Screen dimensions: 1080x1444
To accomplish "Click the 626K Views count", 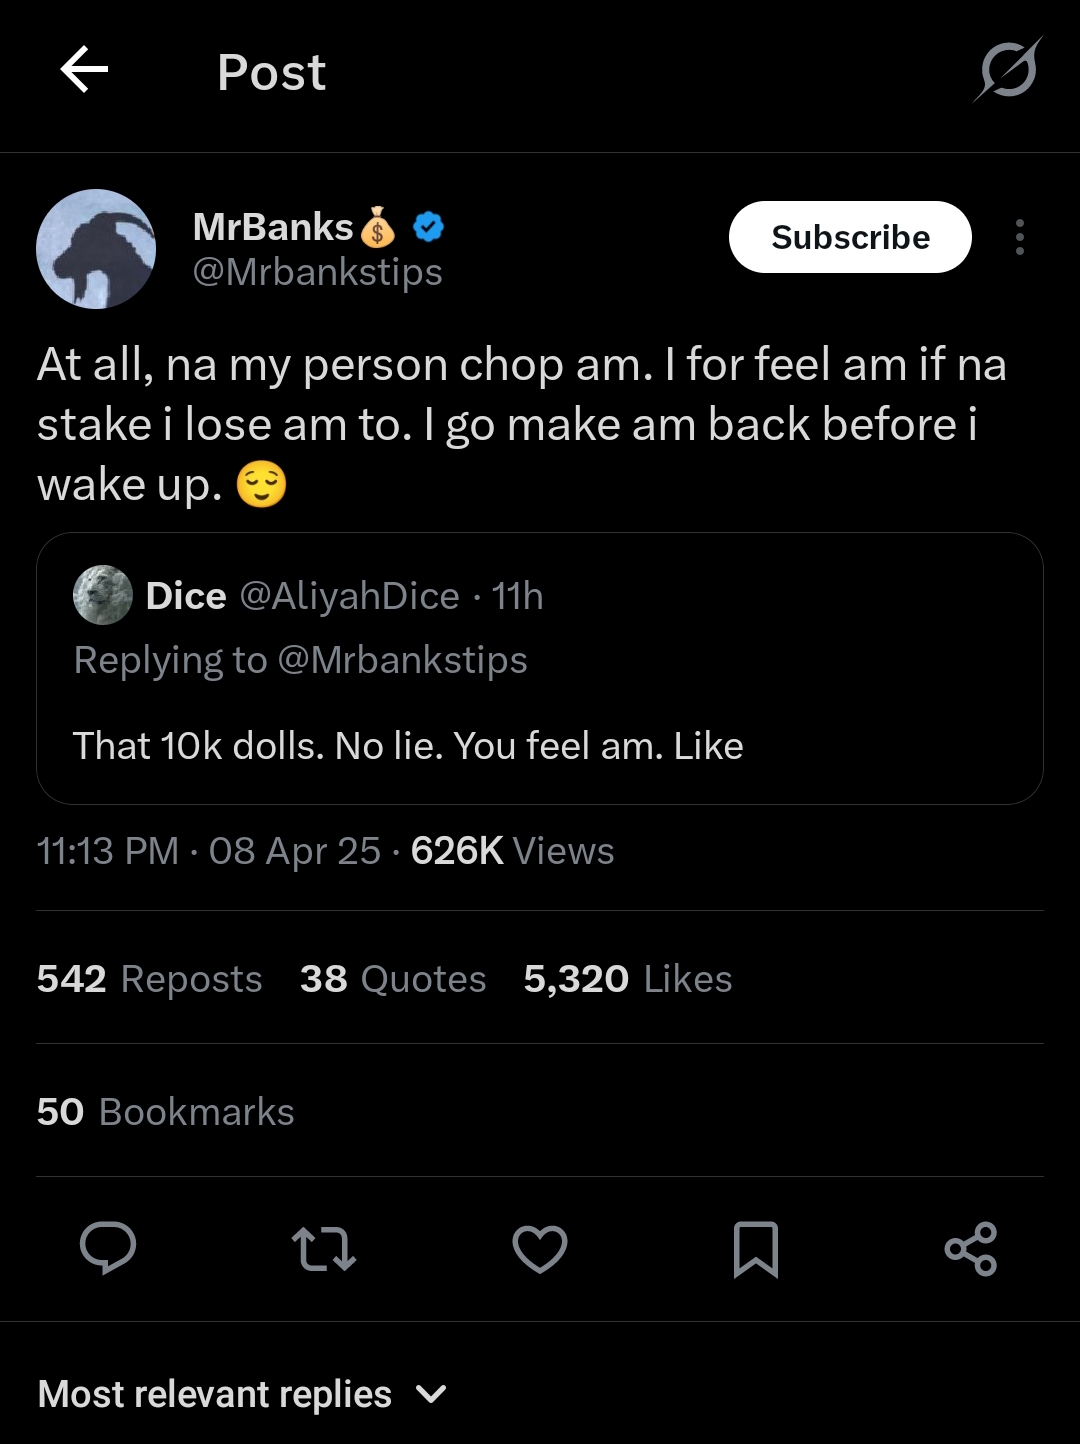I will click(x=512, y=851).
